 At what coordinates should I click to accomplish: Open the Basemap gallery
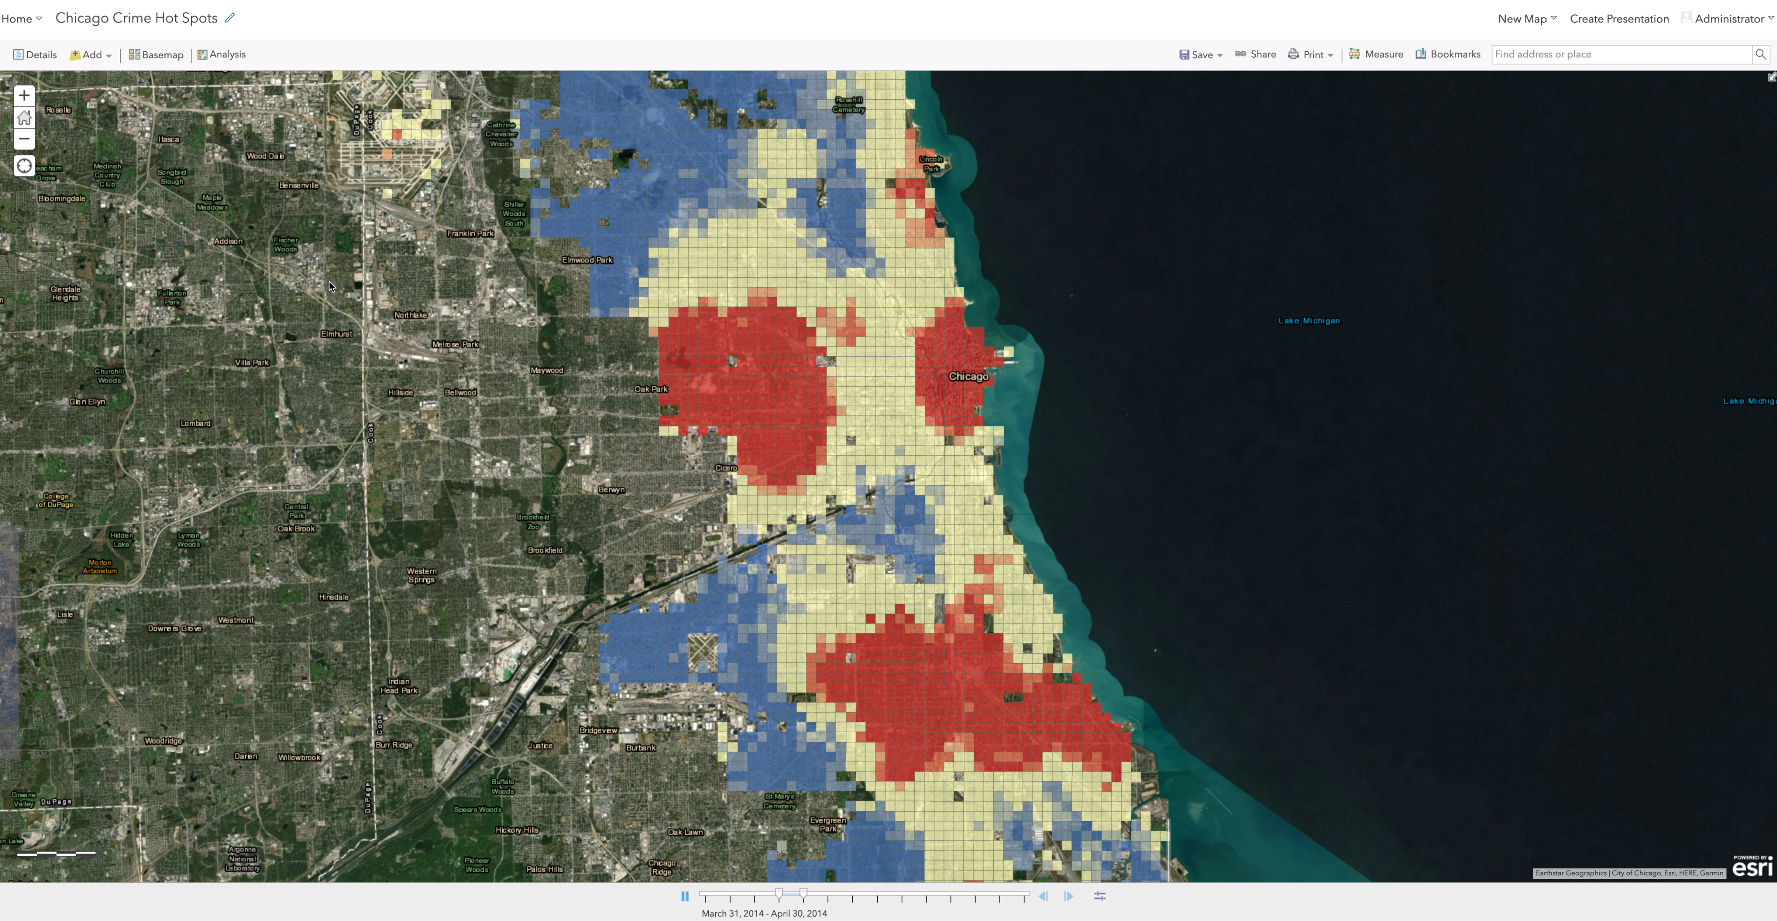click(156, 55)
